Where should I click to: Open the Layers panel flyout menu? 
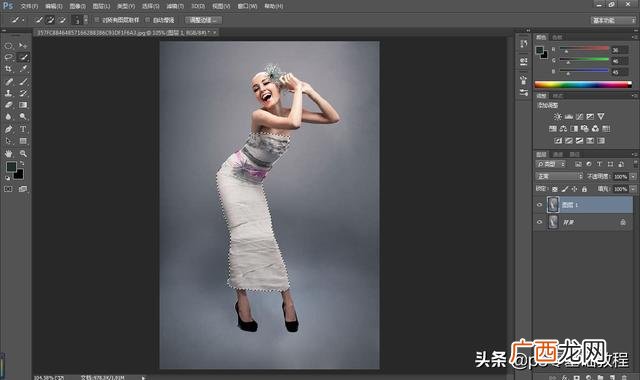click(635, 154)
